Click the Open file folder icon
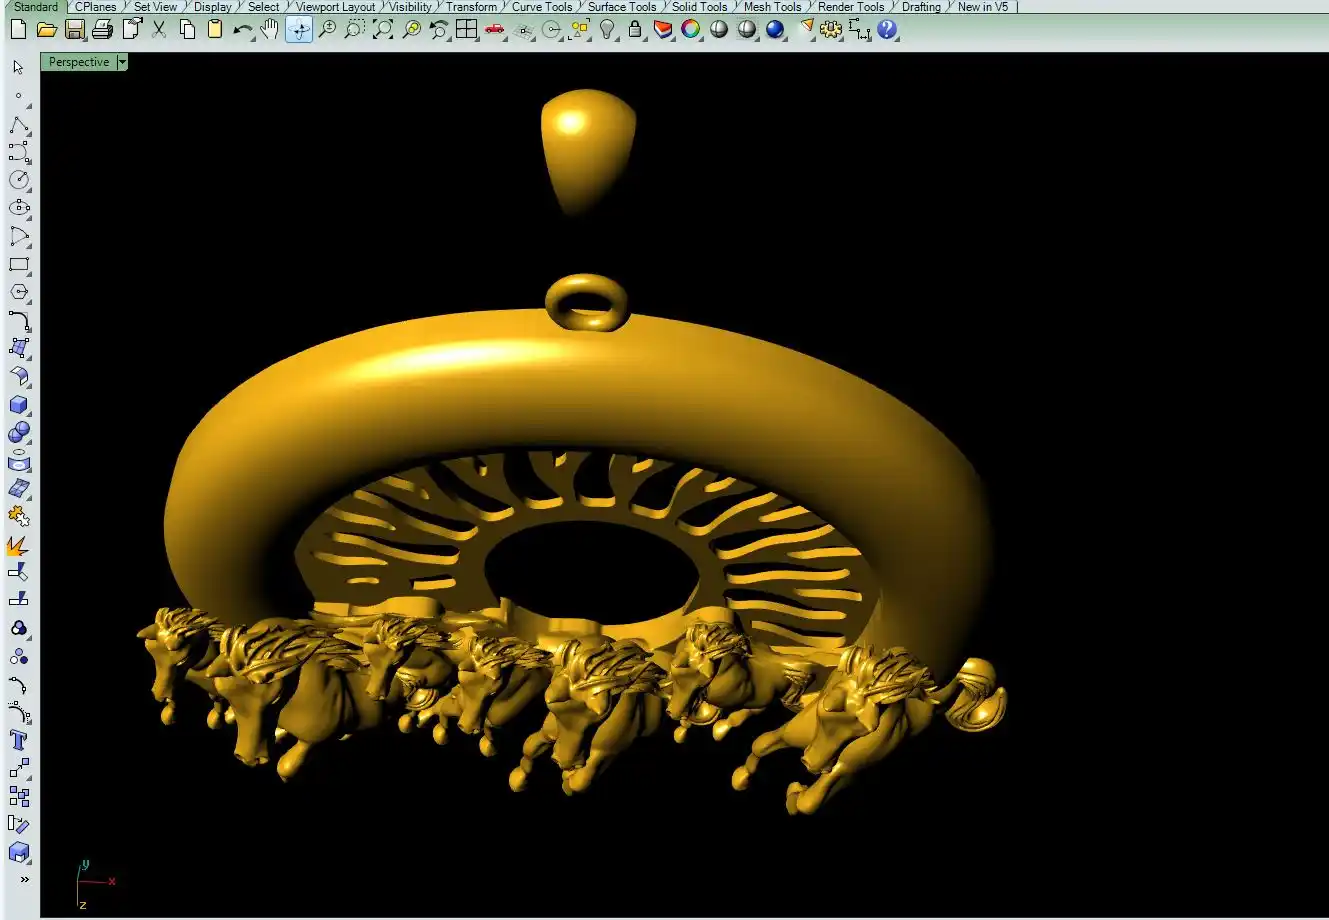The height and width of the screenshot is (920, 1329). [46, 30]
